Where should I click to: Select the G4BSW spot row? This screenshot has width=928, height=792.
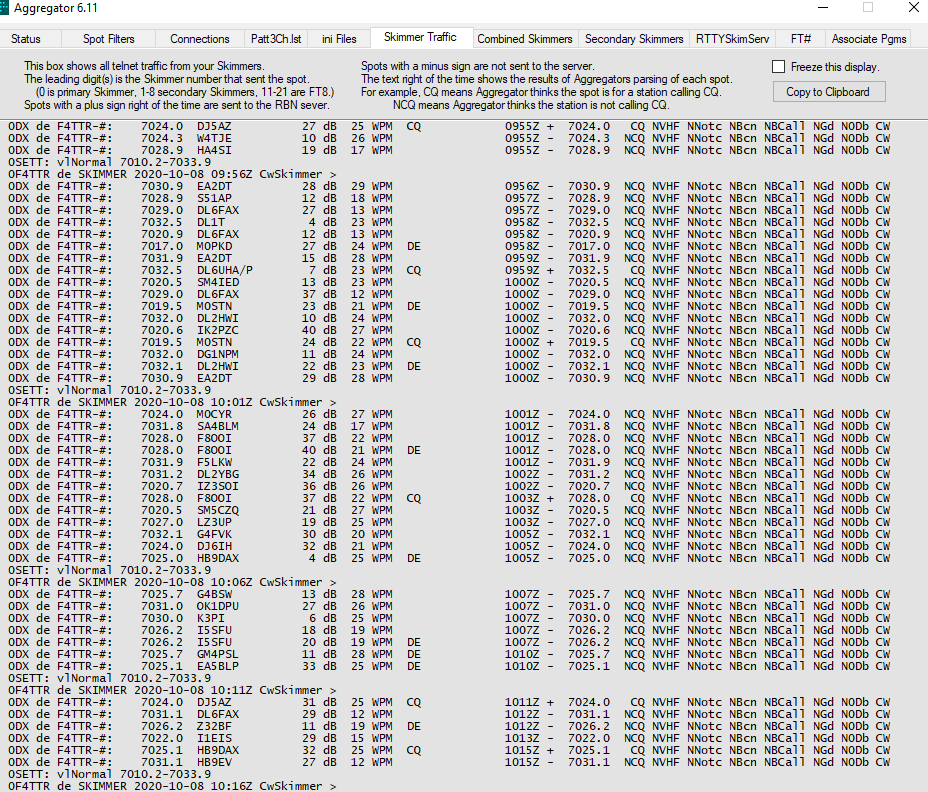(x=449, y=594)
